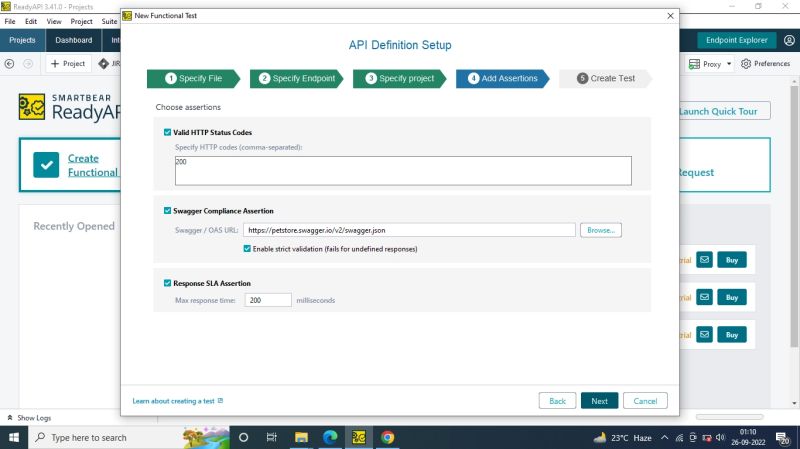Click the second Buy button

tap(732, 297)
